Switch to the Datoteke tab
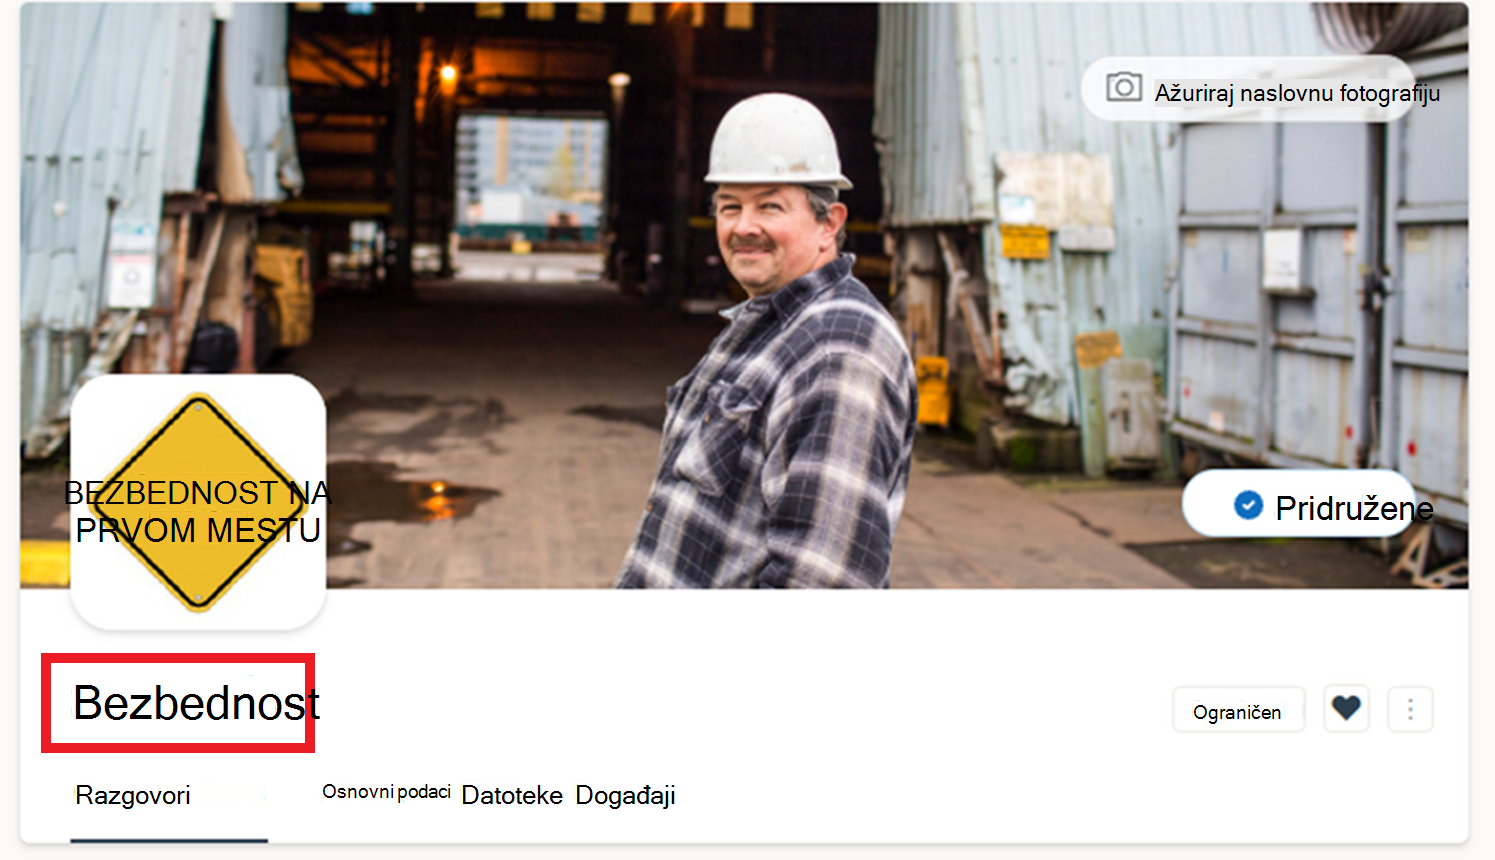The height and width of the screenshot is (860, 1495). point(512,796)
